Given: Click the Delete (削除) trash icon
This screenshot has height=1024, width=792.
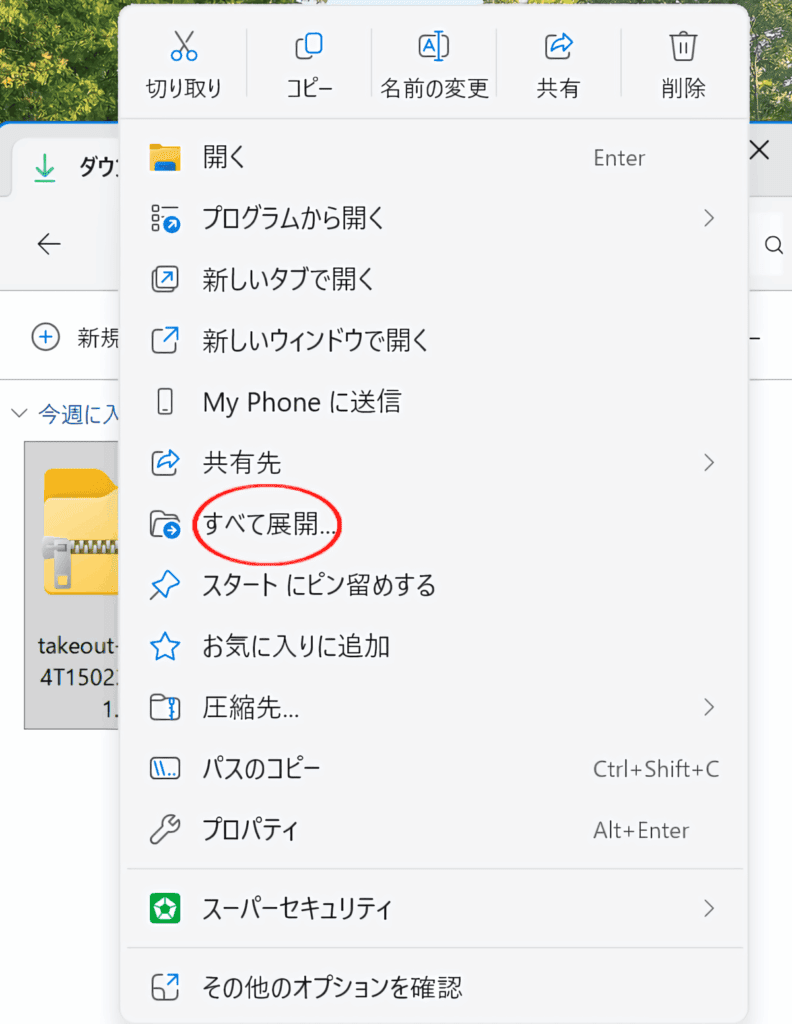Looking at the screenshot, I should (x=683, y=46).
